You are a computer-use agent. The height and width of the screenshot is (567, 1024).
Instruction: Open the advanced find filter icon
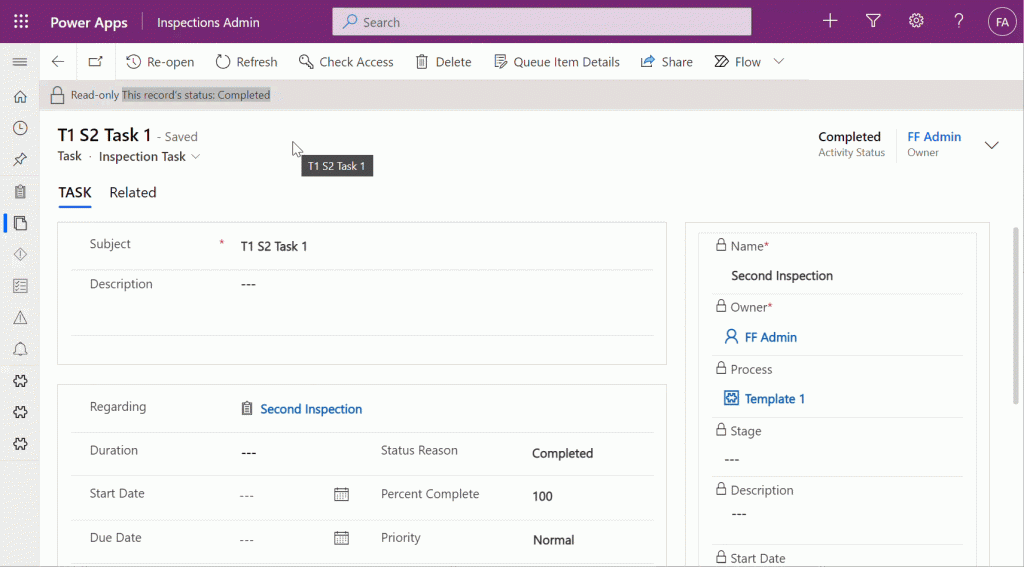pos(873,22)
